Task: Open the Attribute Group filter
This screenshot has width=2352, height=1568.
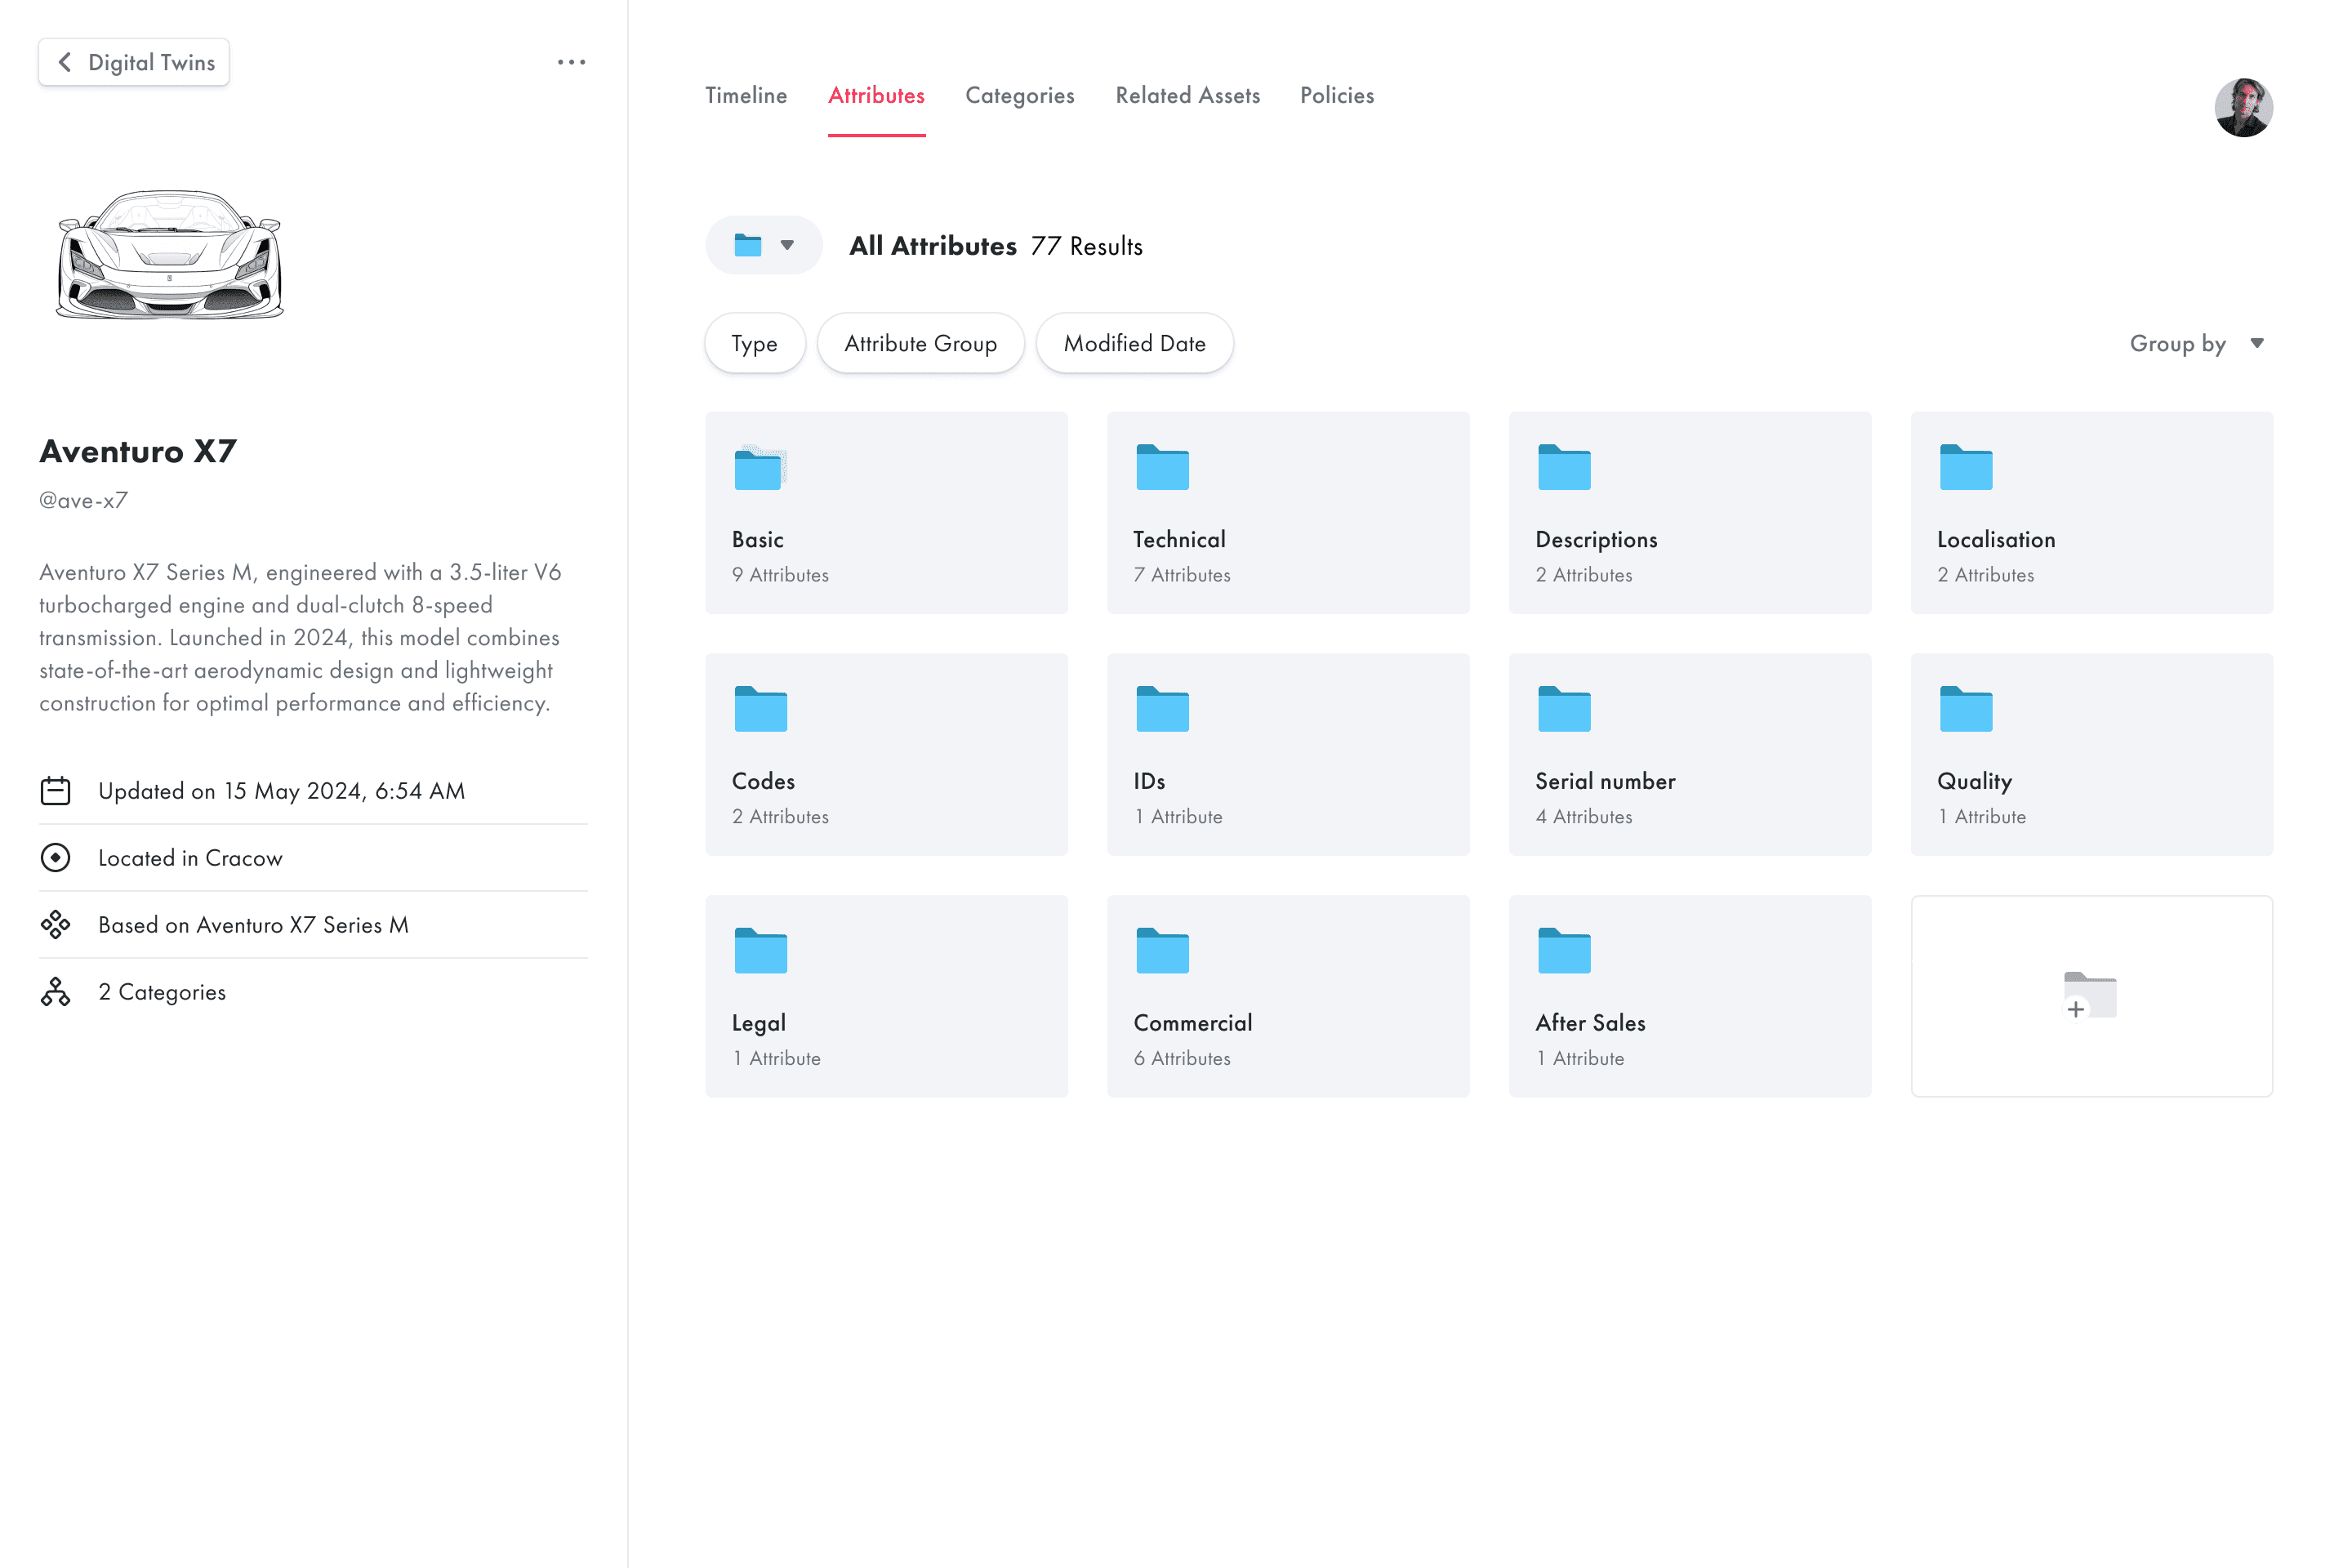Action: [x=920, y=344]
